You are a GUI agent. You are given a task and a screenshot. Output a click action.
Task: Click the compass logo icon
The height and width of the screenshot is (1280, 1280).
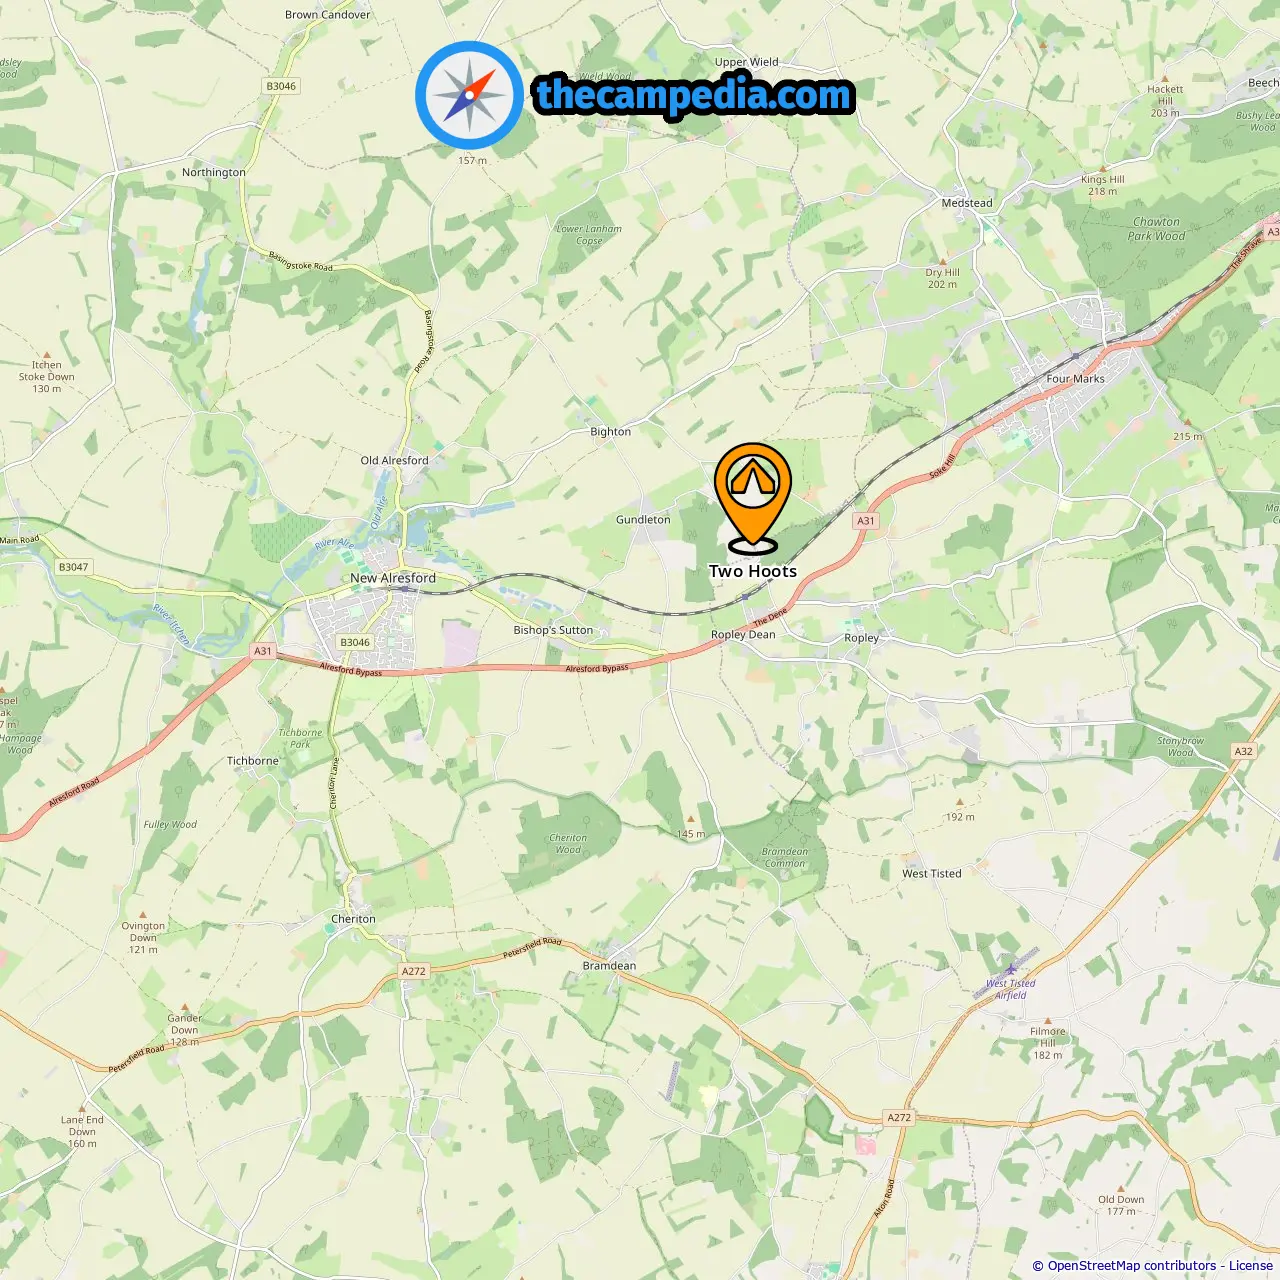tap(469, 95)
